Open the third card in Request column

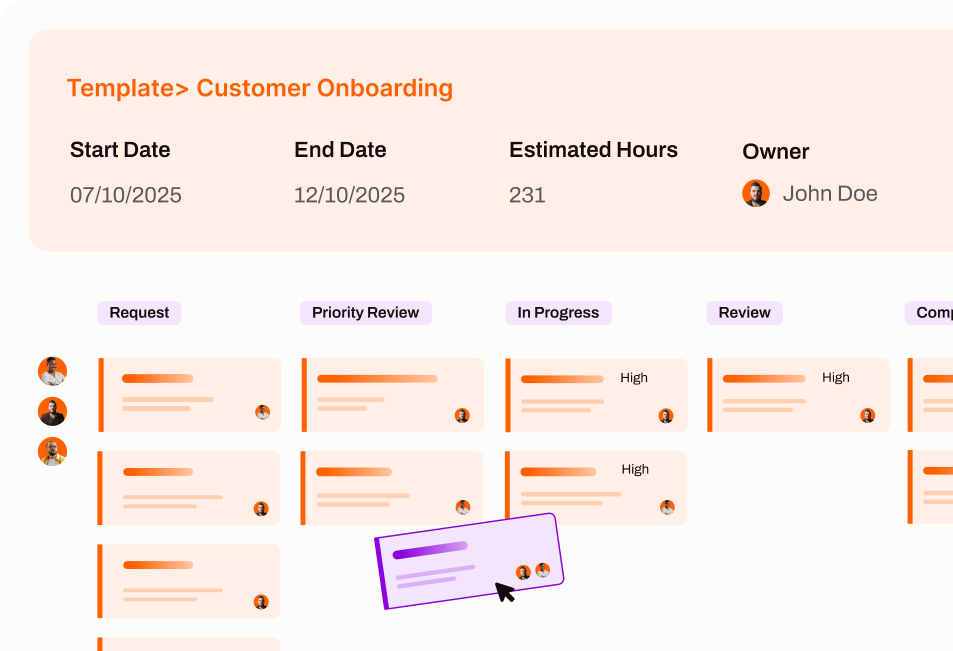tap(188, 581)
